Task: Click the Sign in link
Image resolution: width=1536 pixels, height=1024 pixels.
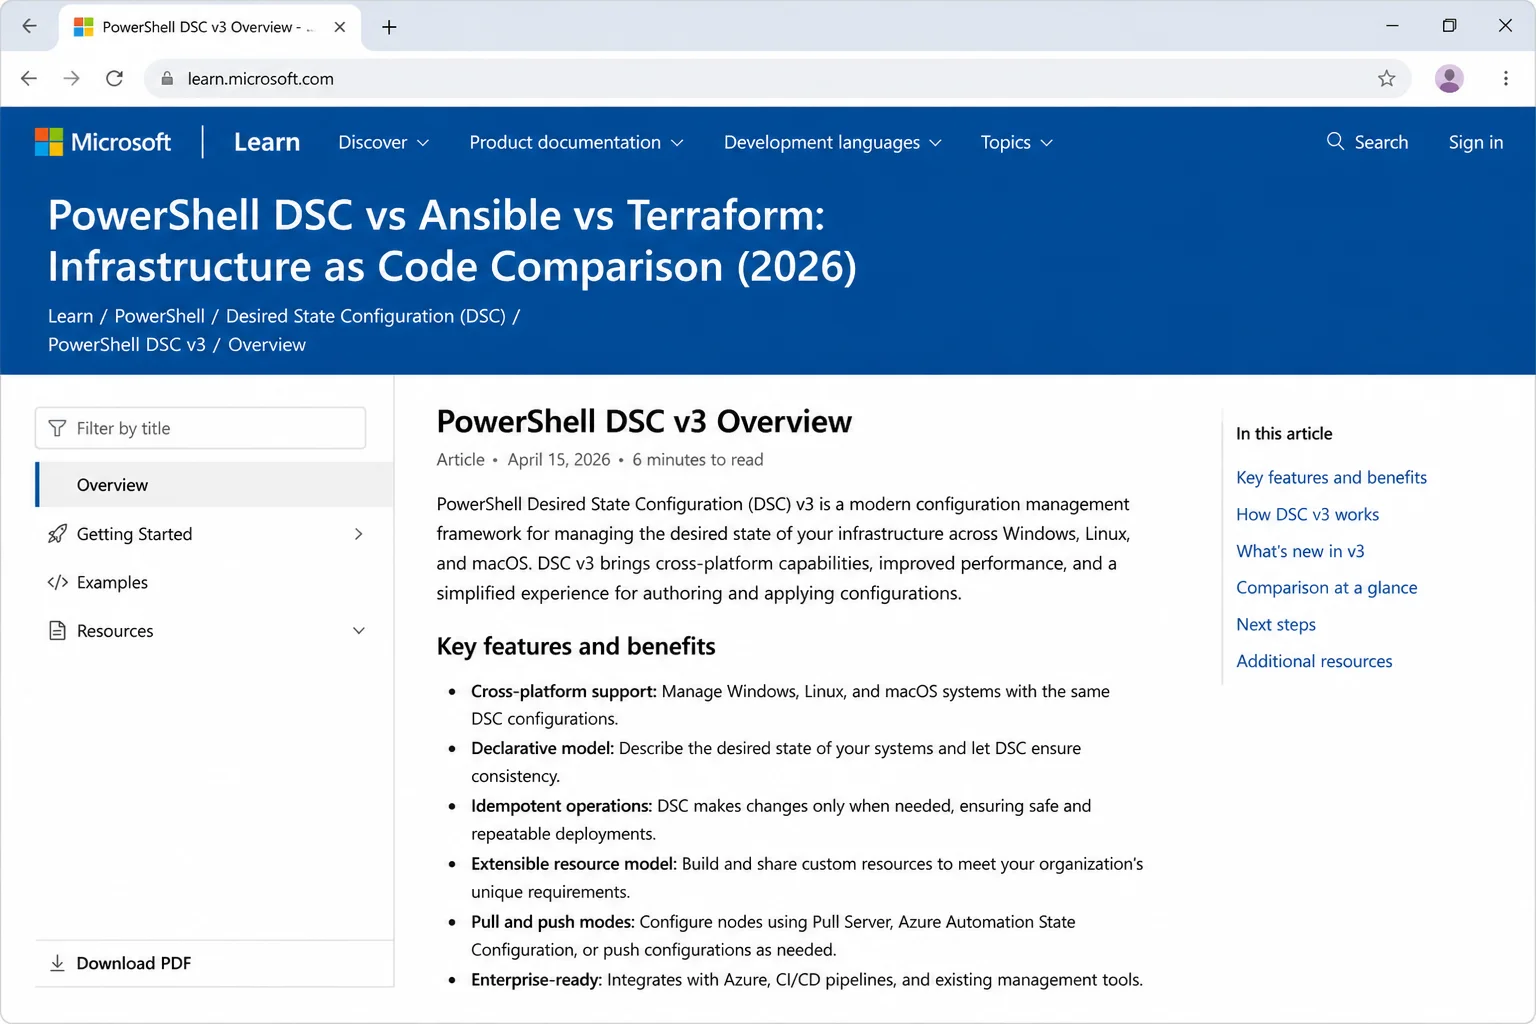Action: [x=1476, y=142]
